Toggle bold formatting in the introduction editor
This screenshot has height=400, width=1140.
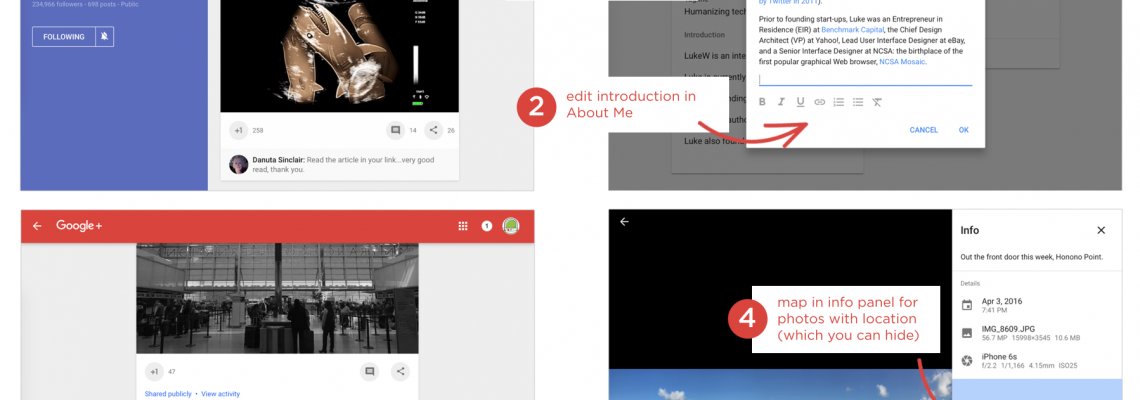762,102
